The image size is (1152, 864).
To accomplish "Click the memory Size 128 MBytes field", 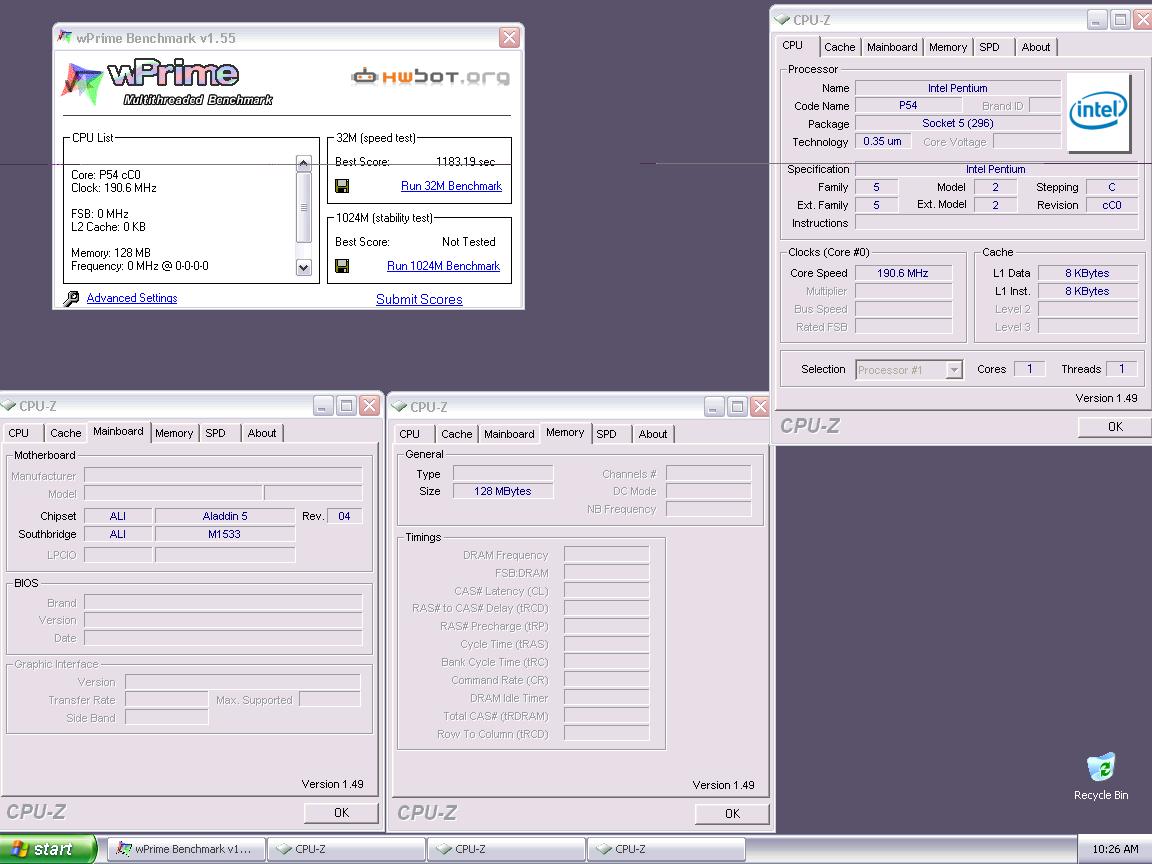I will coord(503,492).
